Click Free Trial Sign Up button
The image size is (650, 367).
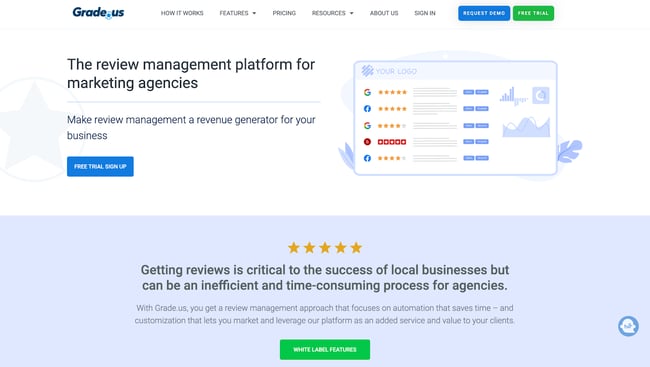(100, 166)
